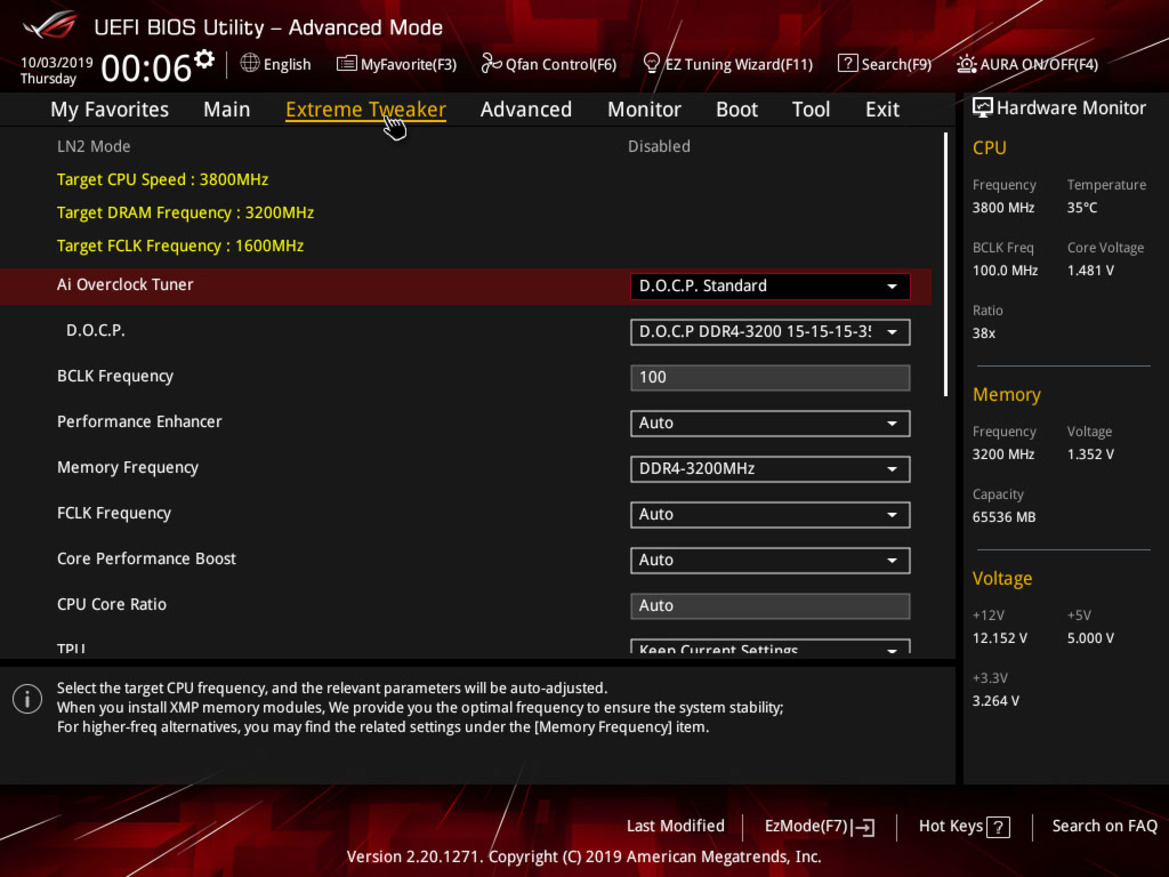Click CPU temperature 35°C value
This screenshot has height=877, width=1169.
click(x=1082, y=208)
